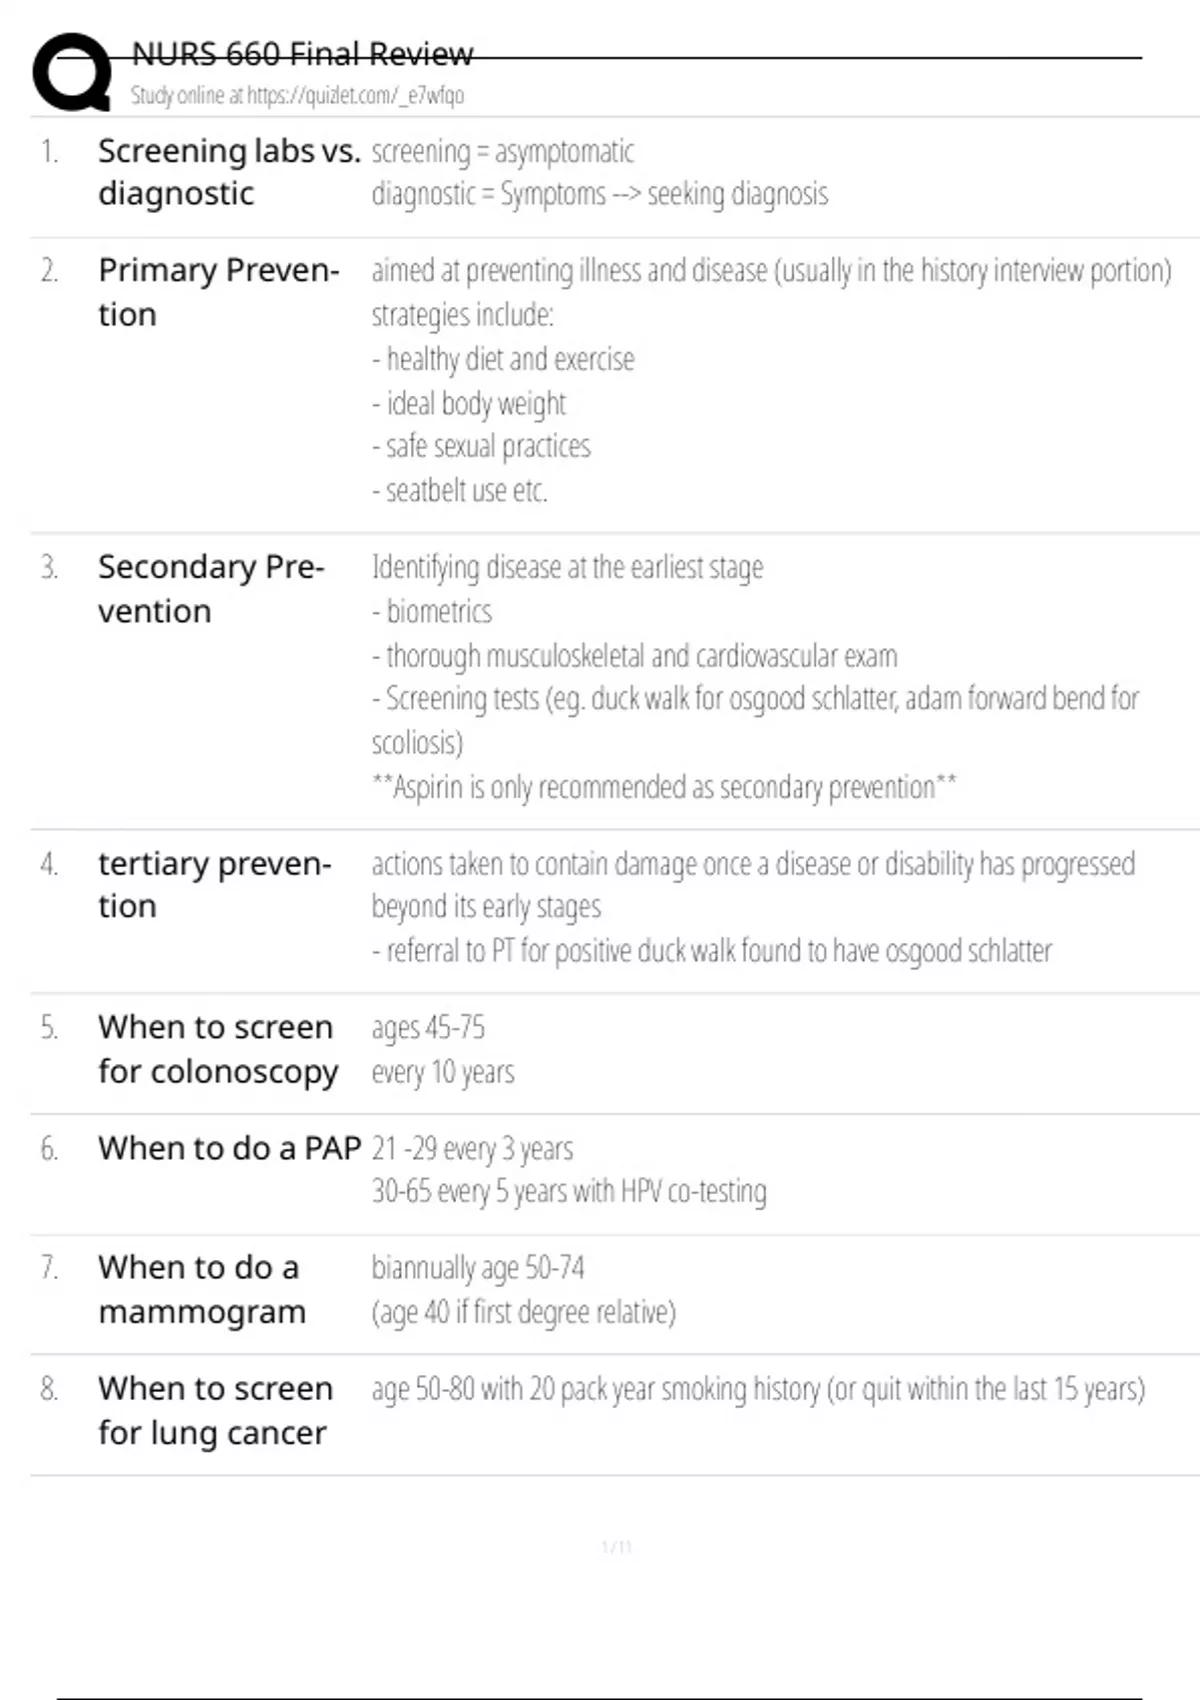
Task: Click '30-65 every 5 years' HPV co-testing line
Action: [x=568, y=1192]
